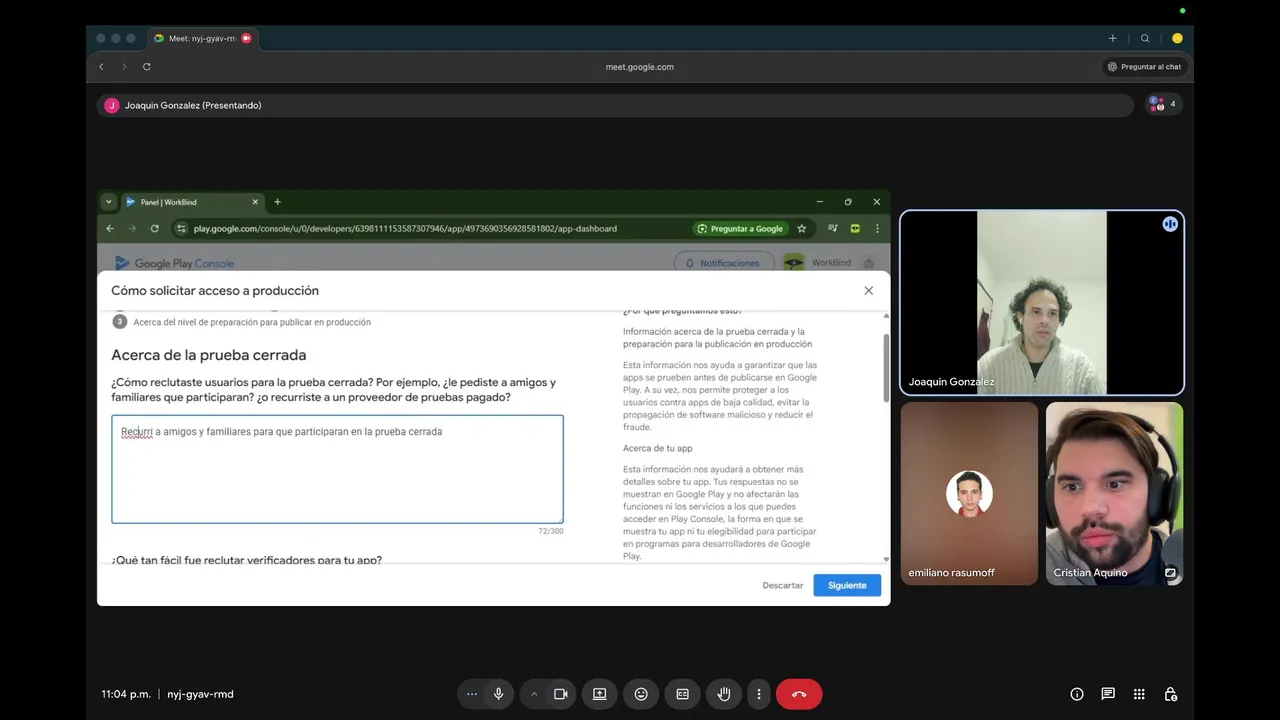Click Siguiente button in the dialog
The height and width of the screenshot is (720, 1280).
[x=847, y=585]
